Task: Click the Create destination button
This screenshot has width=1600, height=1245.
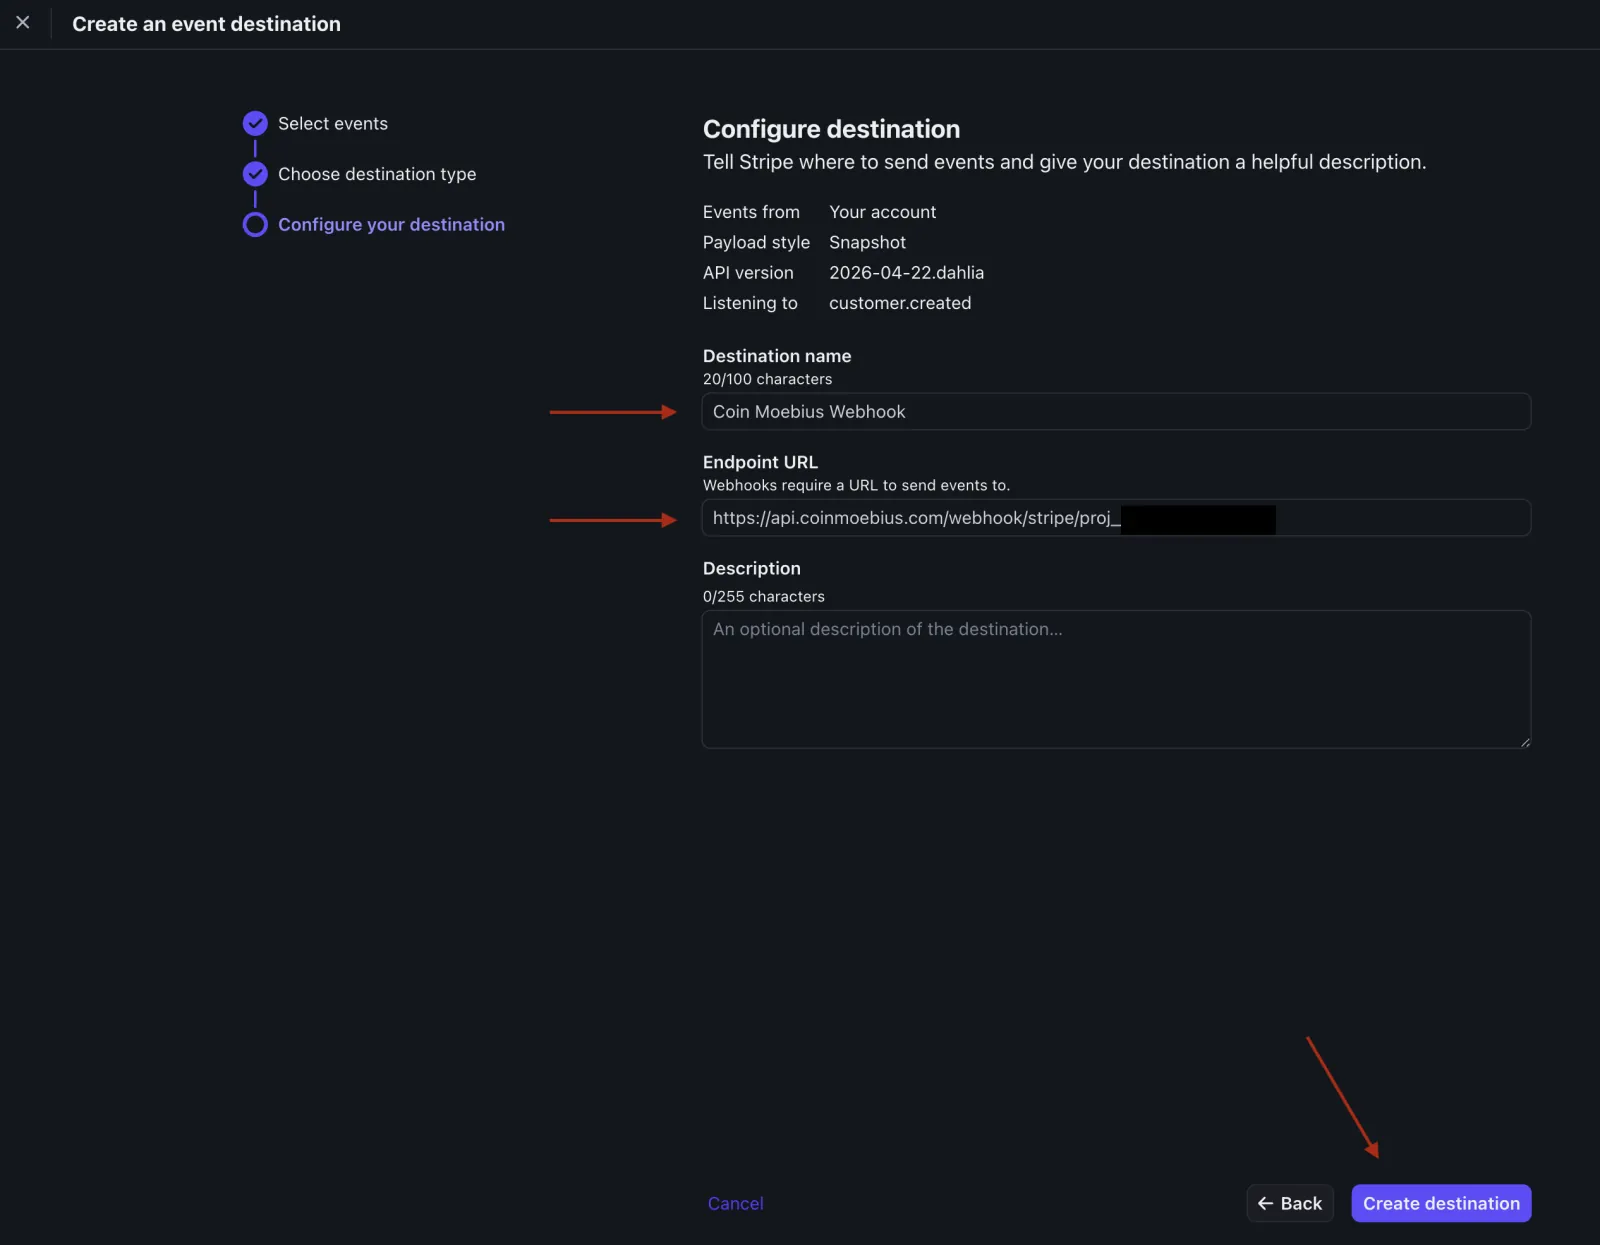Action: click(x=1441, y=1203)
